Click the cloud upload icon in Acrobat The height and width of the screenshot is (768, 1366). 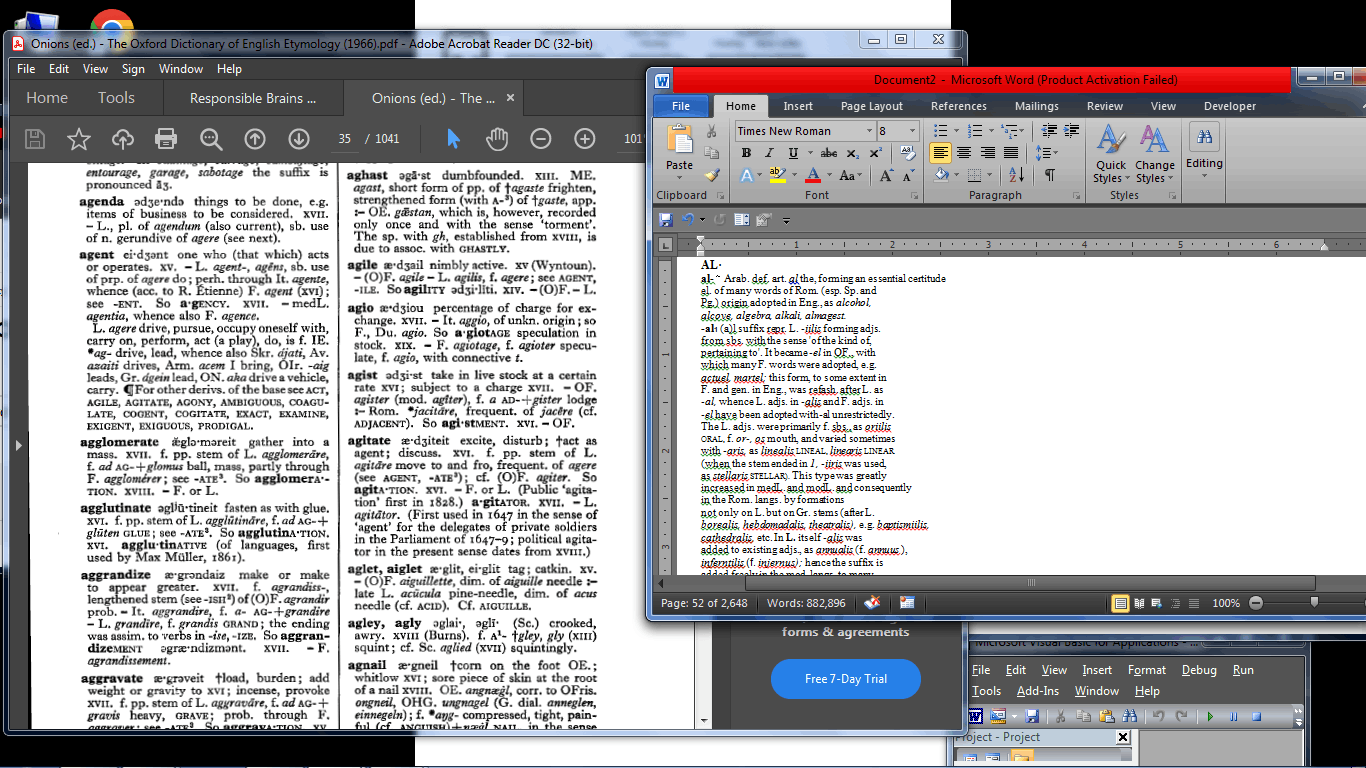click(x=122, y=139)
